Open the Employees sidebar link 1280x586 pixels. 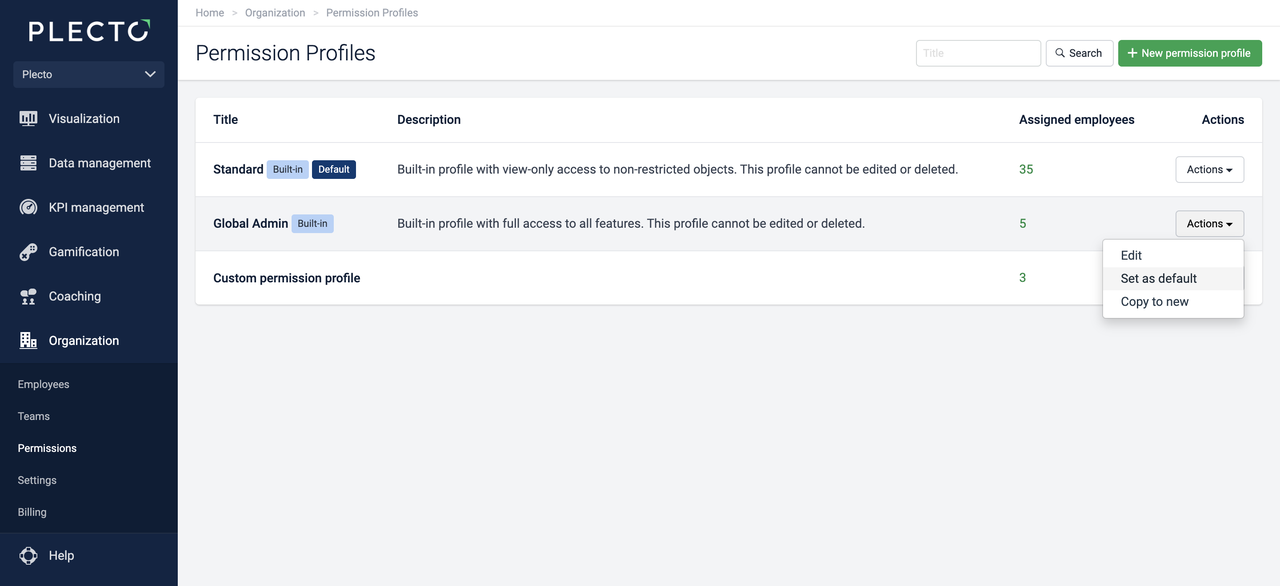tap(43, 385)
